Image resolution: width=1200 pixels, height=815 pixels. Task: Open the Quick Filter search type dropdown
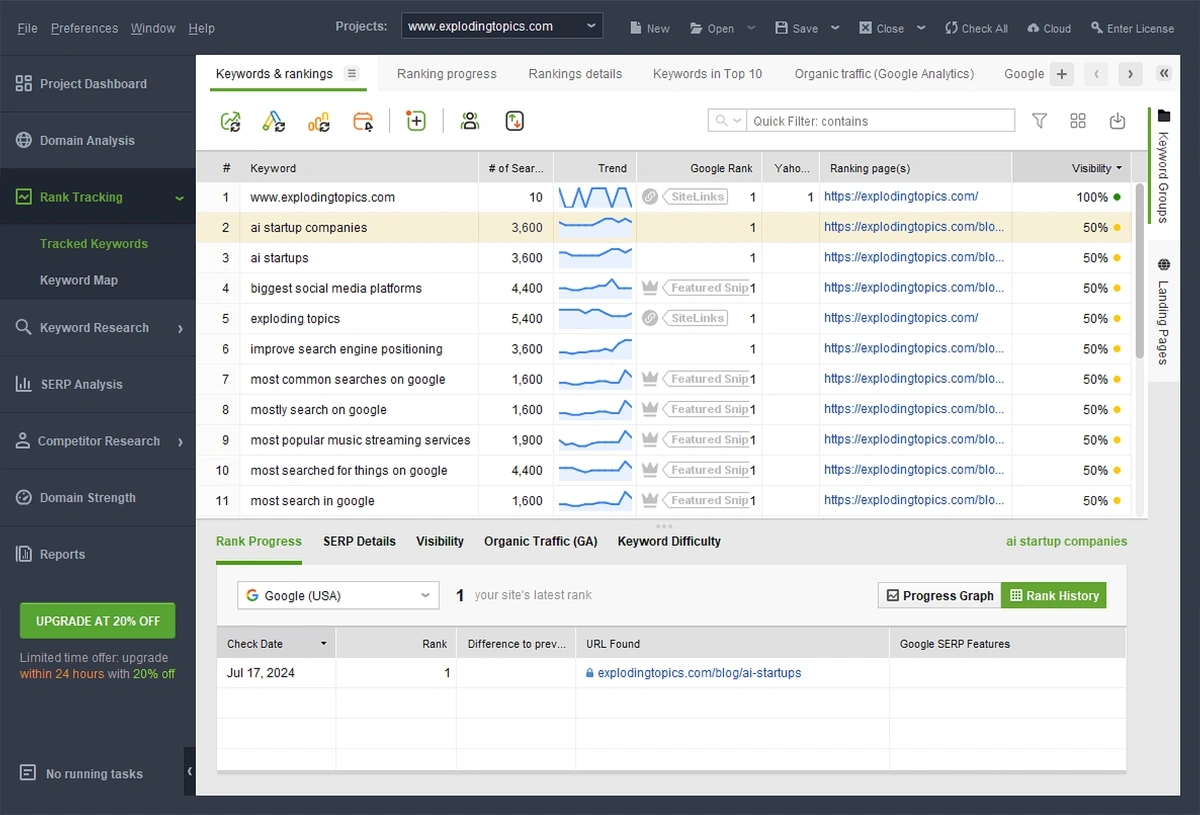coord(727,121)
